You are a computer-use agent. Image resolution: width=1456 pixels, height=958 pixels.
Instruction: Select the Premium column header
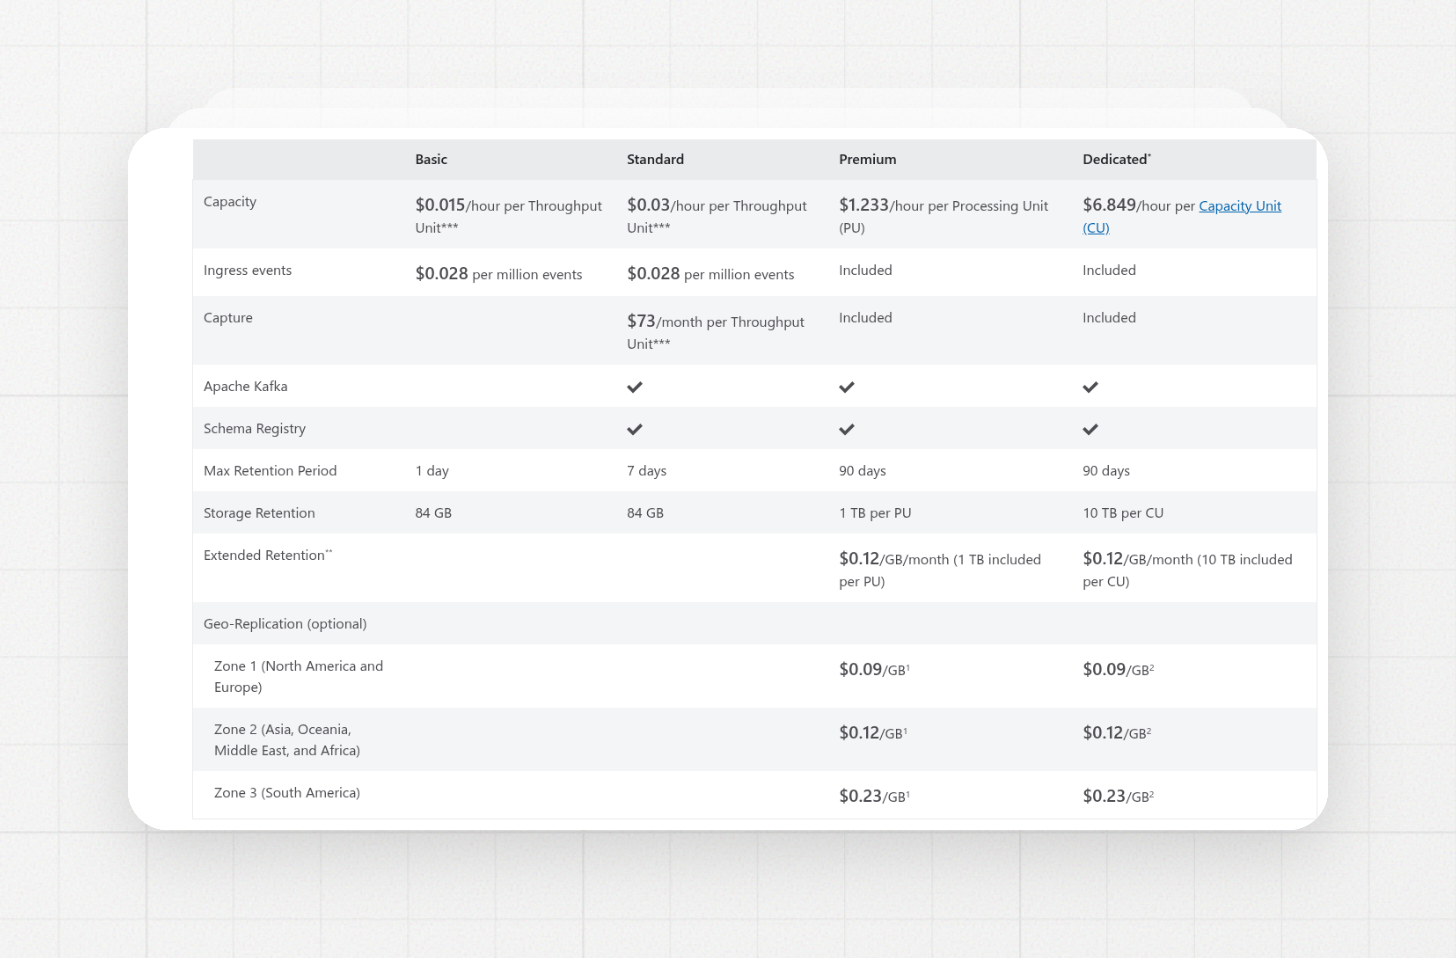[867, 159]
